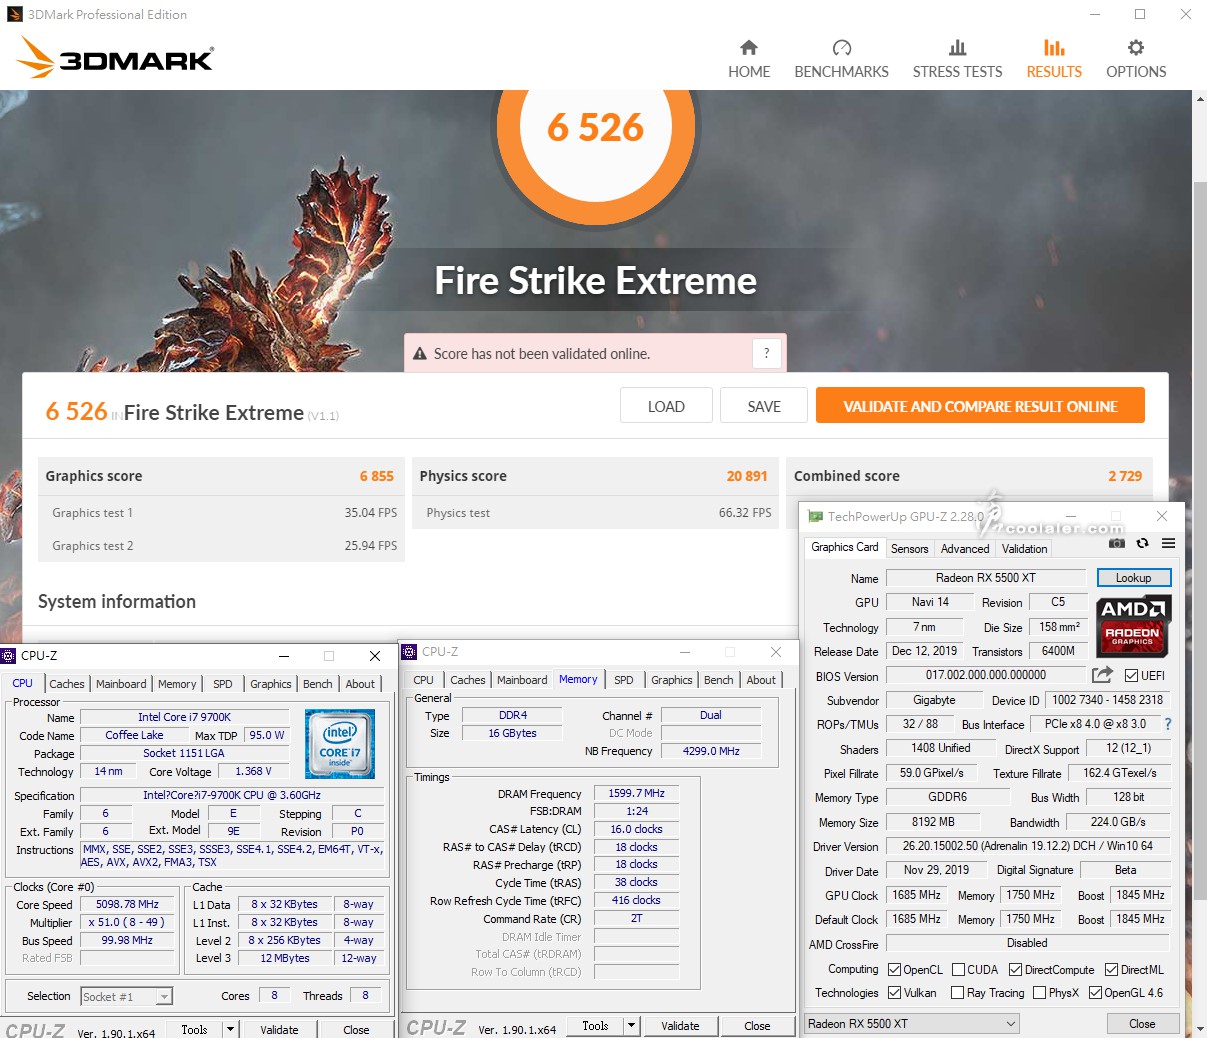The width and height of the screenshot is (1207, 1038).
Task: Open the Bench tab in the Memory CPU-Z window
Action: 718,680
